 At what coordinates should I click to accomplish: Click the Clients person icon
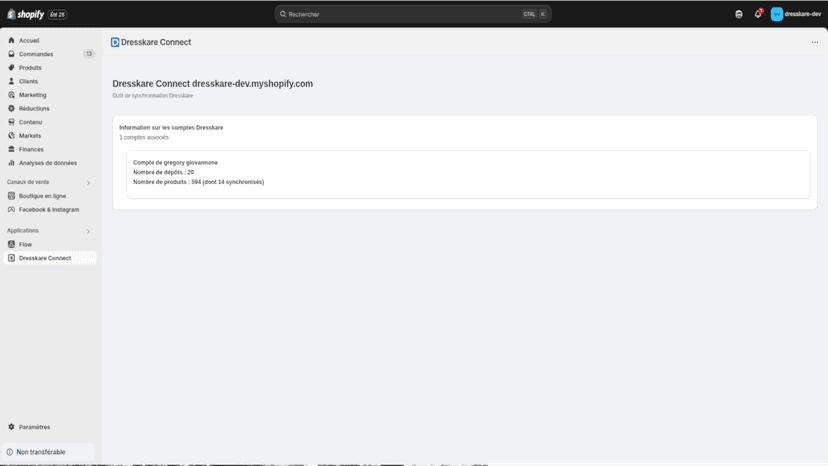11,81
